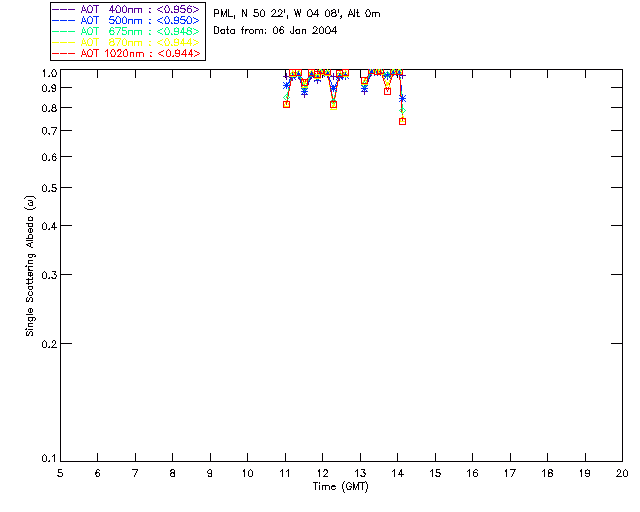Click the 0.5 tick label on y-axis
The width and height of the screenshot is (640, 512).
point(46,188)
